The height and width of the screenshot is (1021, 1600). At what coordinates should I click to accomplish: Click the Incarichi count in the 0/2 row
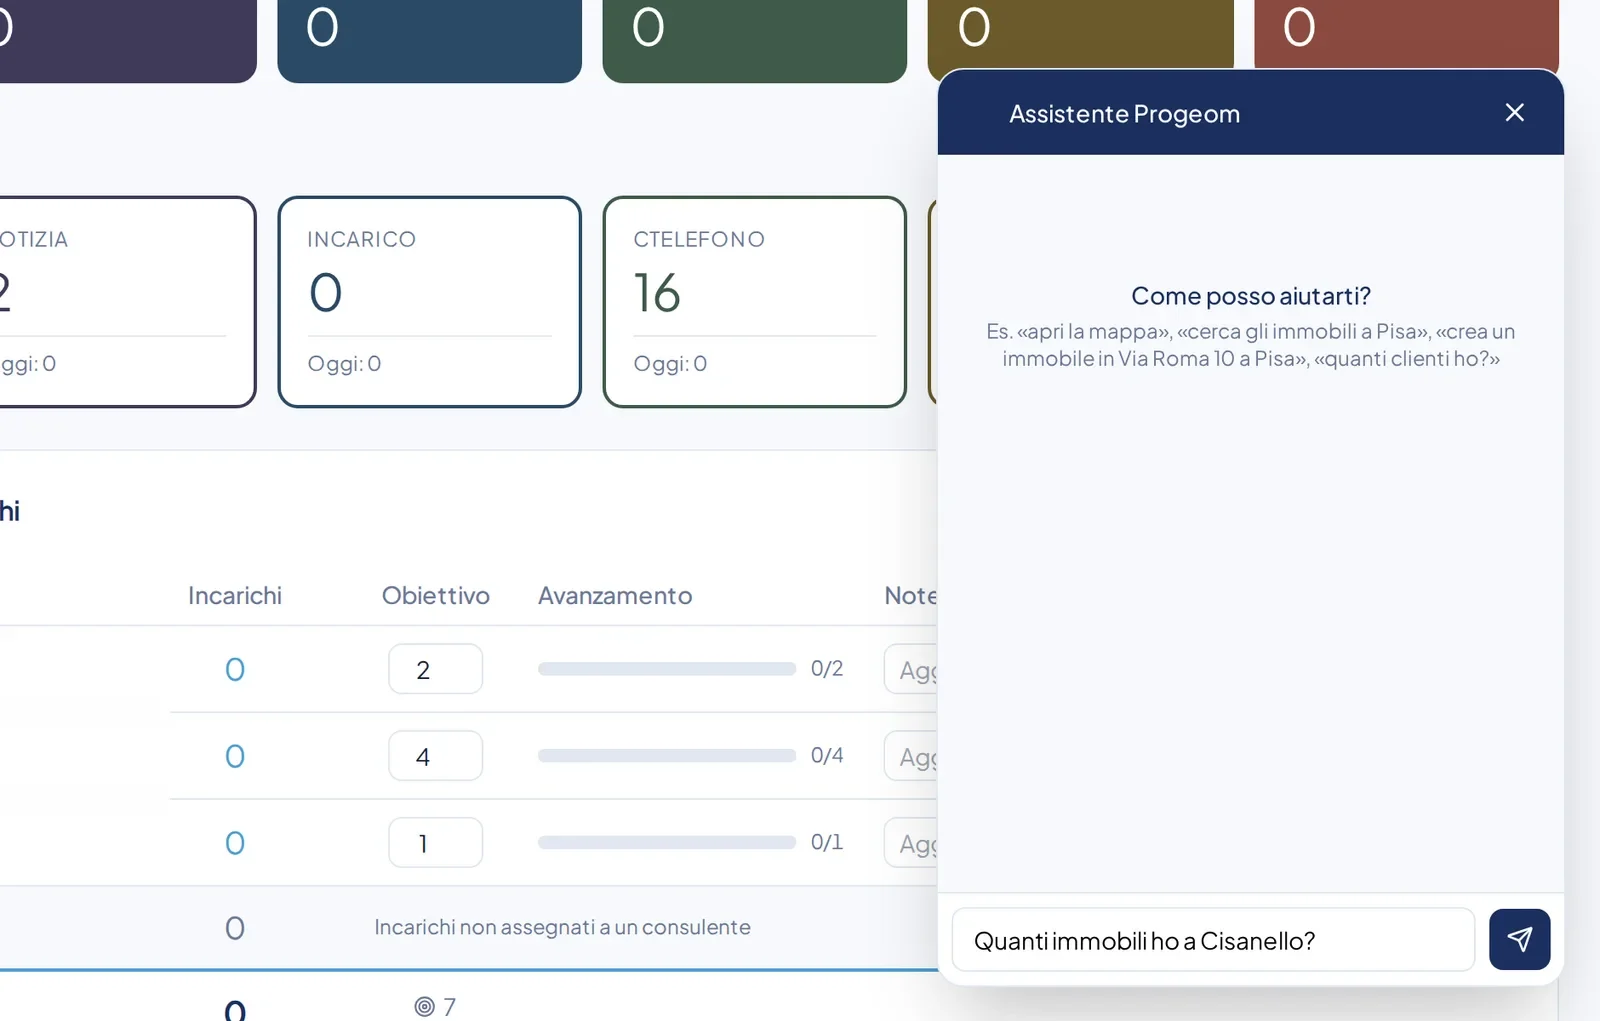pyautogui.click(x=235, y=669)
